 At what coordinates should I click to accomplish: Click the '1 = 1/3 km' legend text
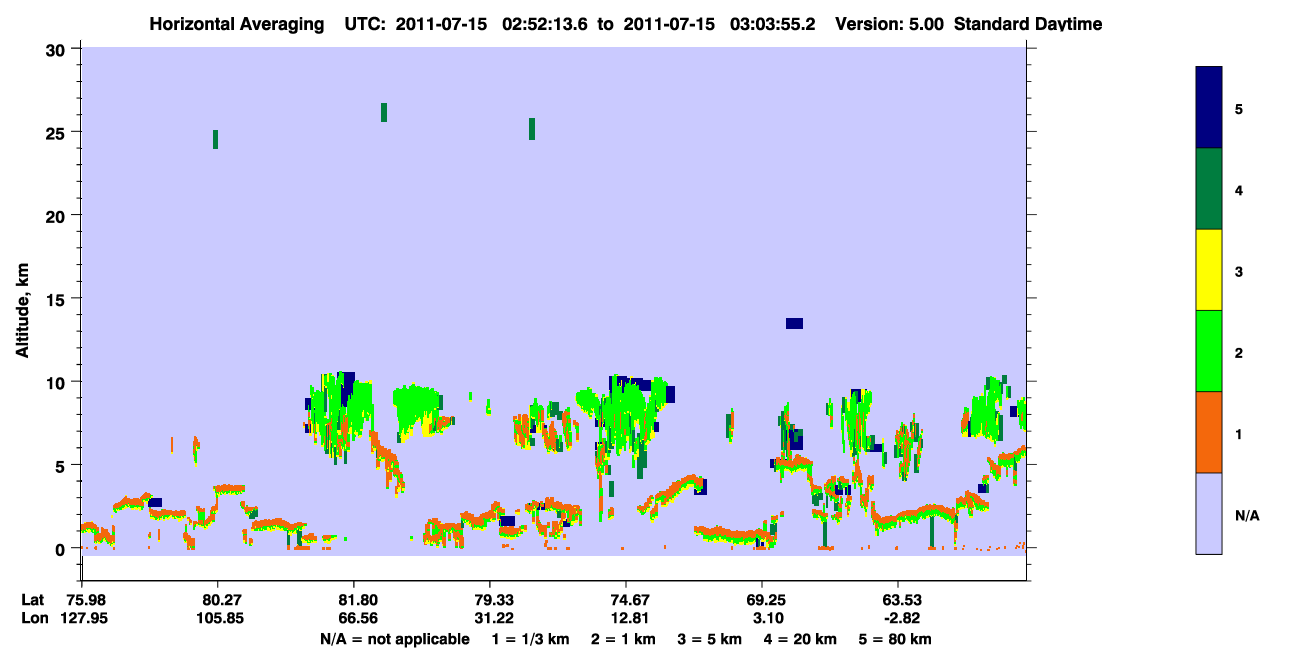pyautogui.click(x=529, y=638)
